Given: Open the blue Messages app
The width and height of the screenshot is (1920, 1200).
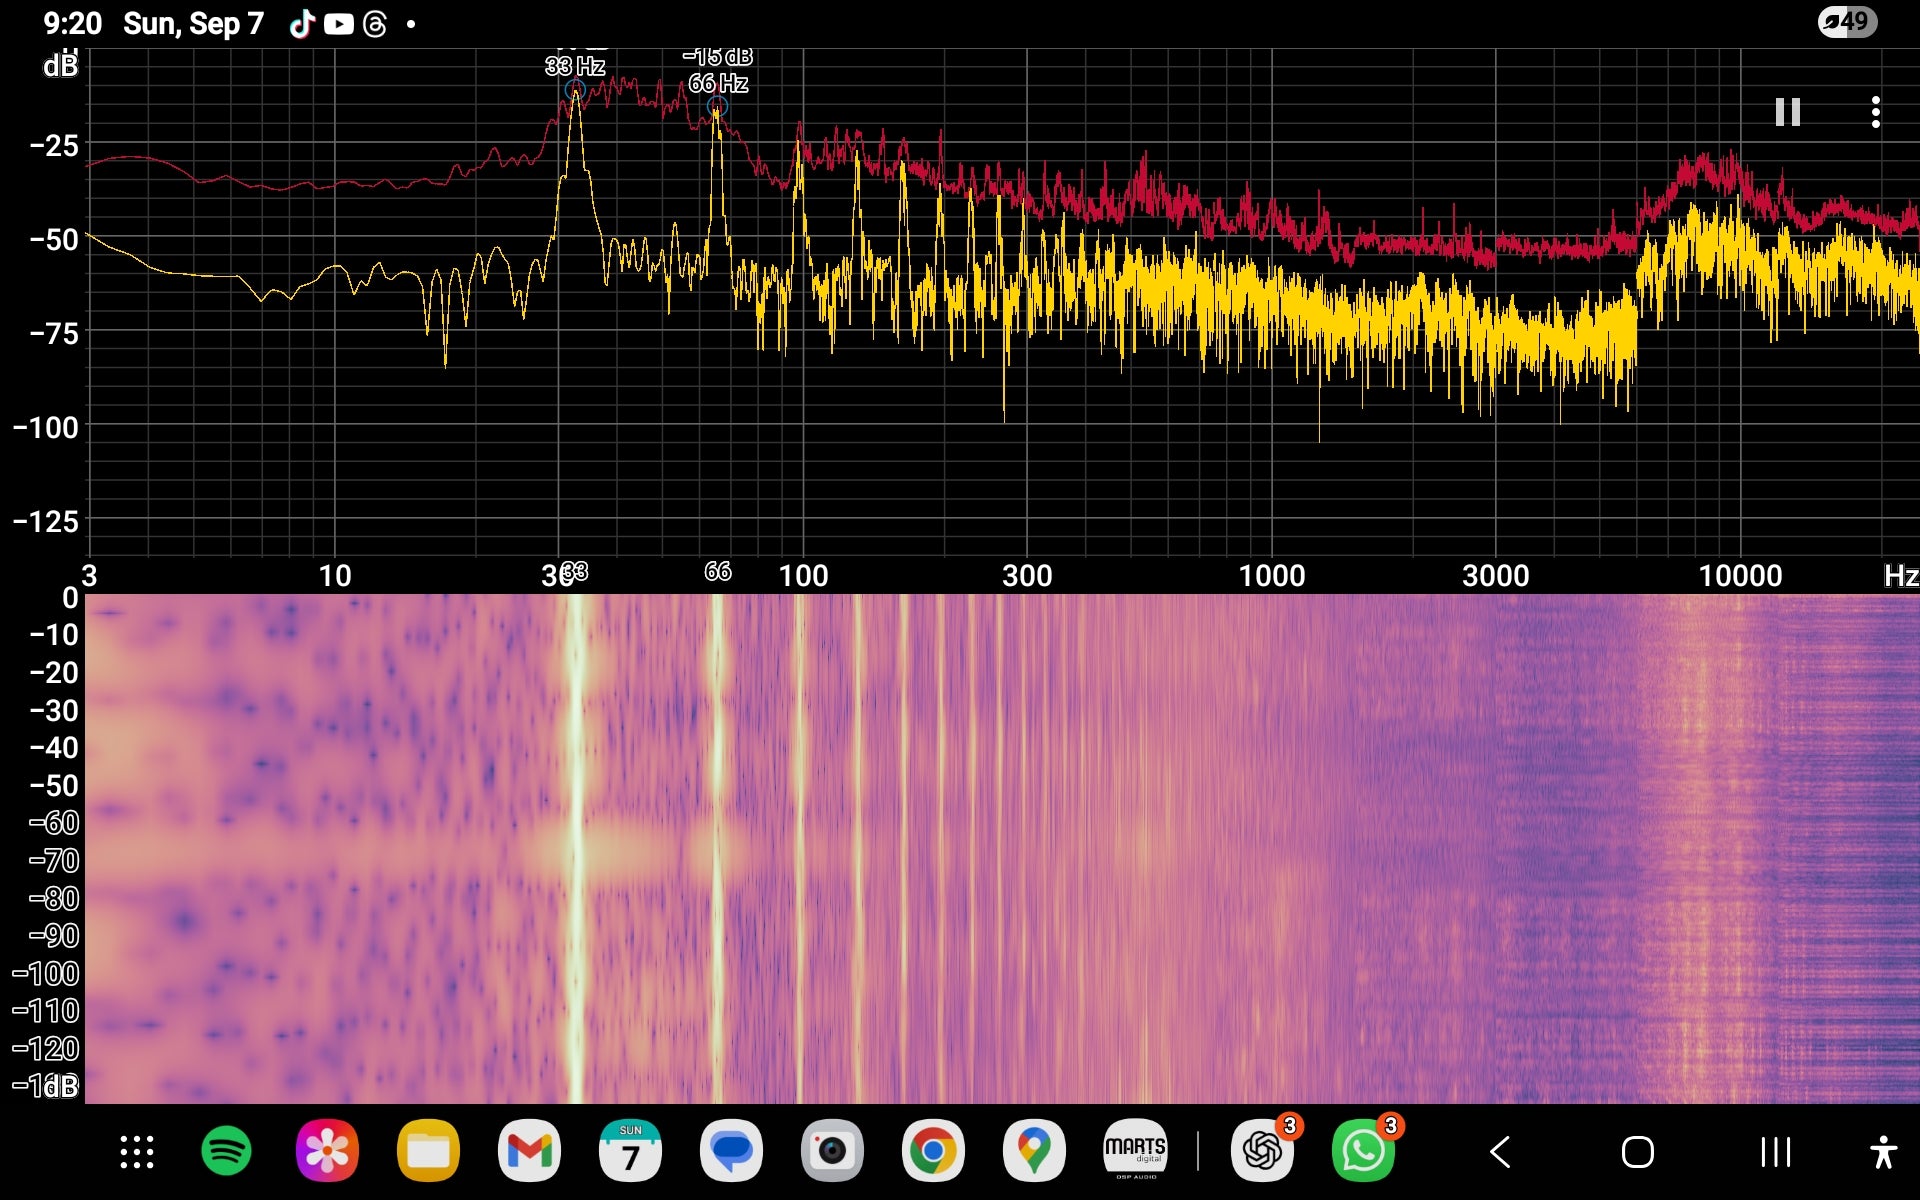Looking at the screenshot, I should (x=731, y=1151).
